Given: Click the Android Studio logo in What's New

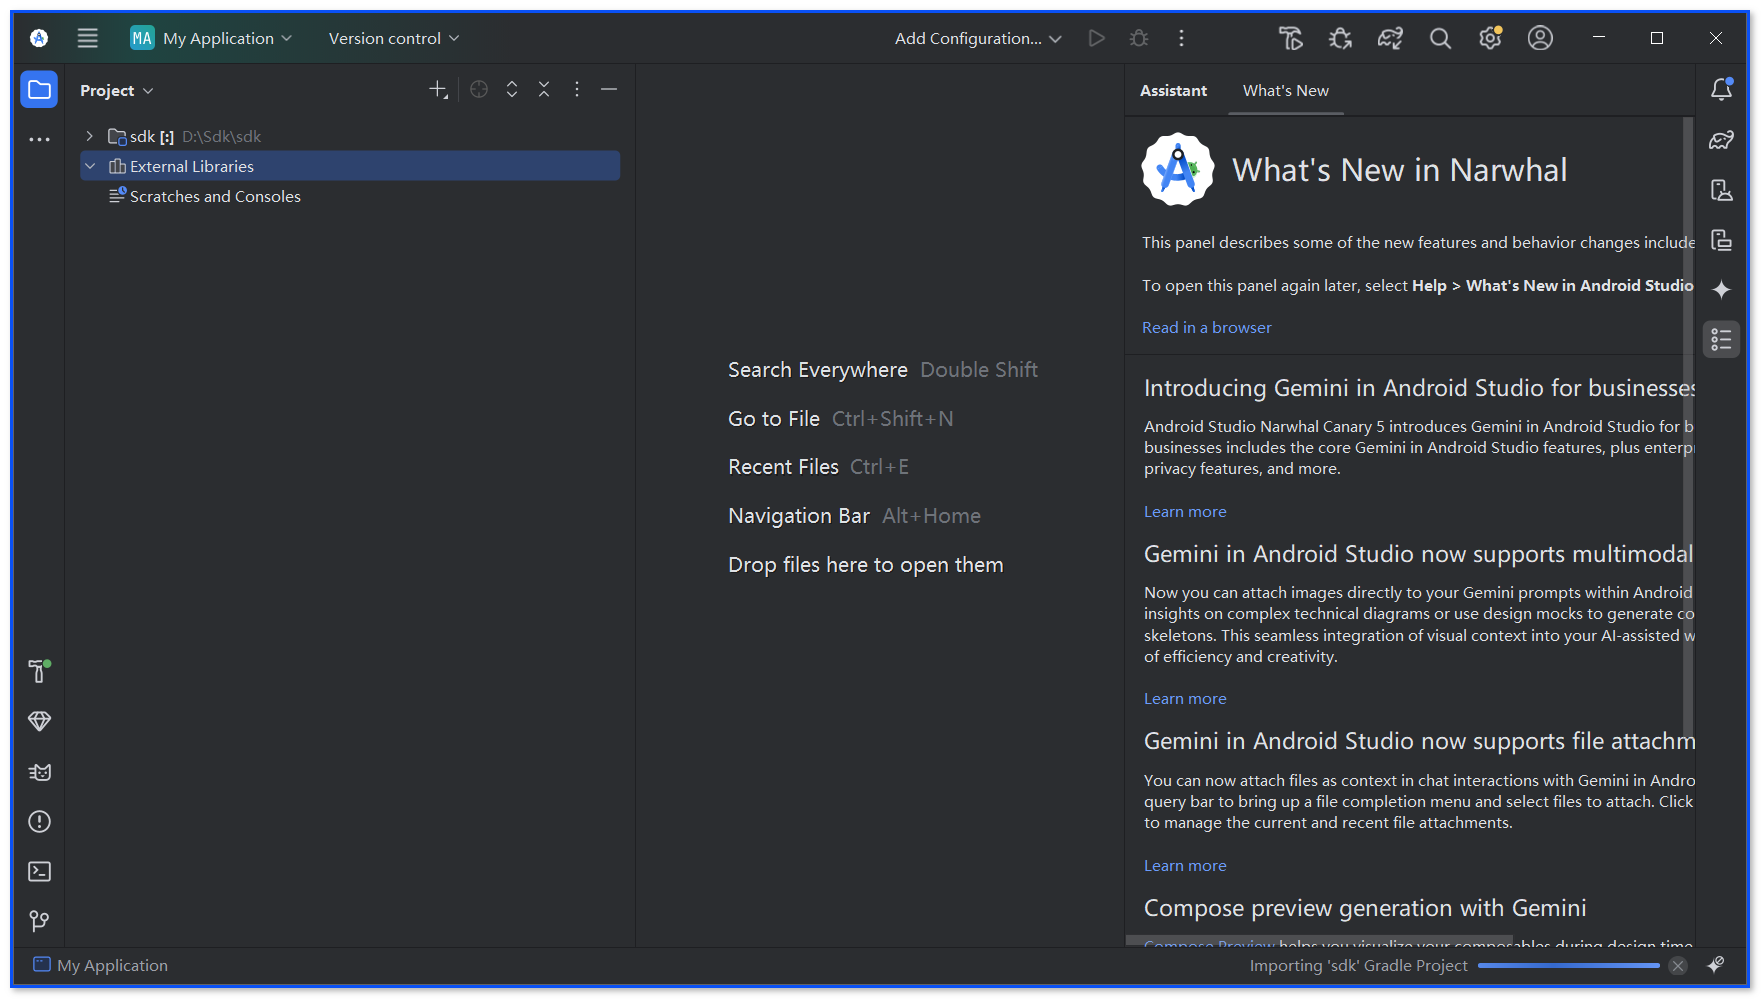Looking at the screenshot, I should pos(1178,170).
